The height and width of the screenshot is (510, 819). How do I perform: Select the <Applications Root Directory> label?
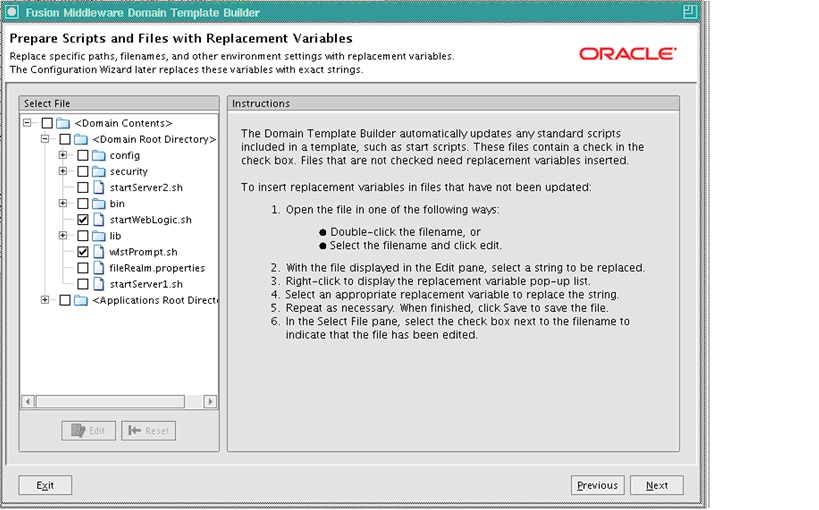coord(155,300)
